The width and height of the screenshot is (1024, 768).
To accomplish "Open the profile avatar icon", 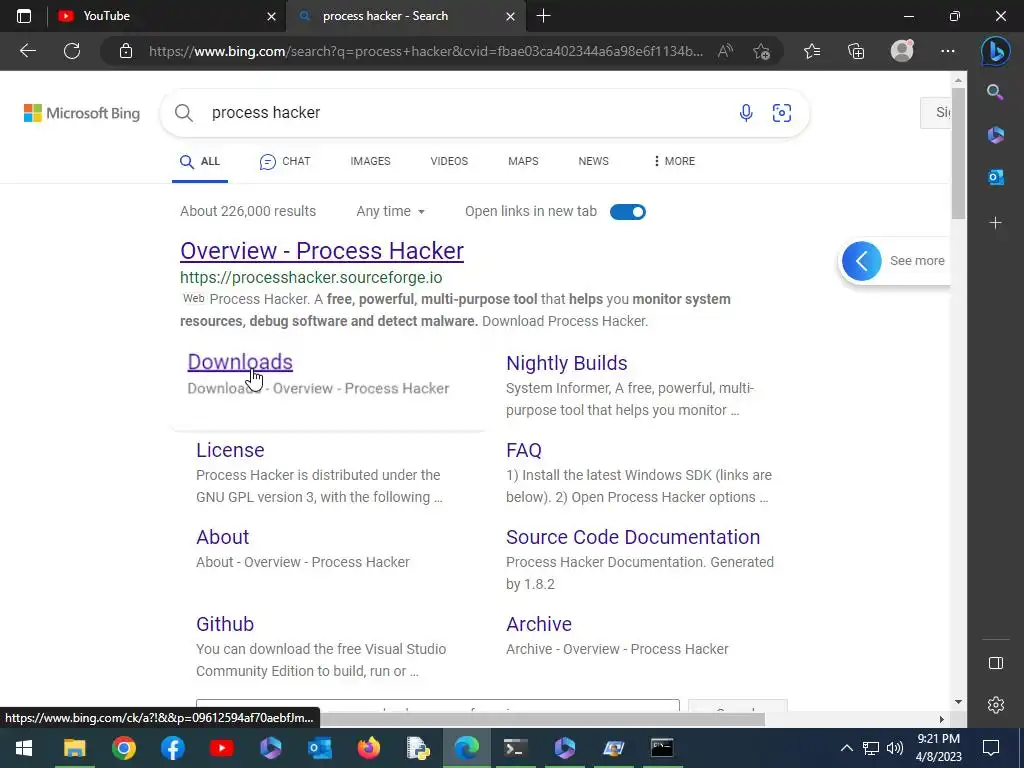I will click(x=902, y=51).
